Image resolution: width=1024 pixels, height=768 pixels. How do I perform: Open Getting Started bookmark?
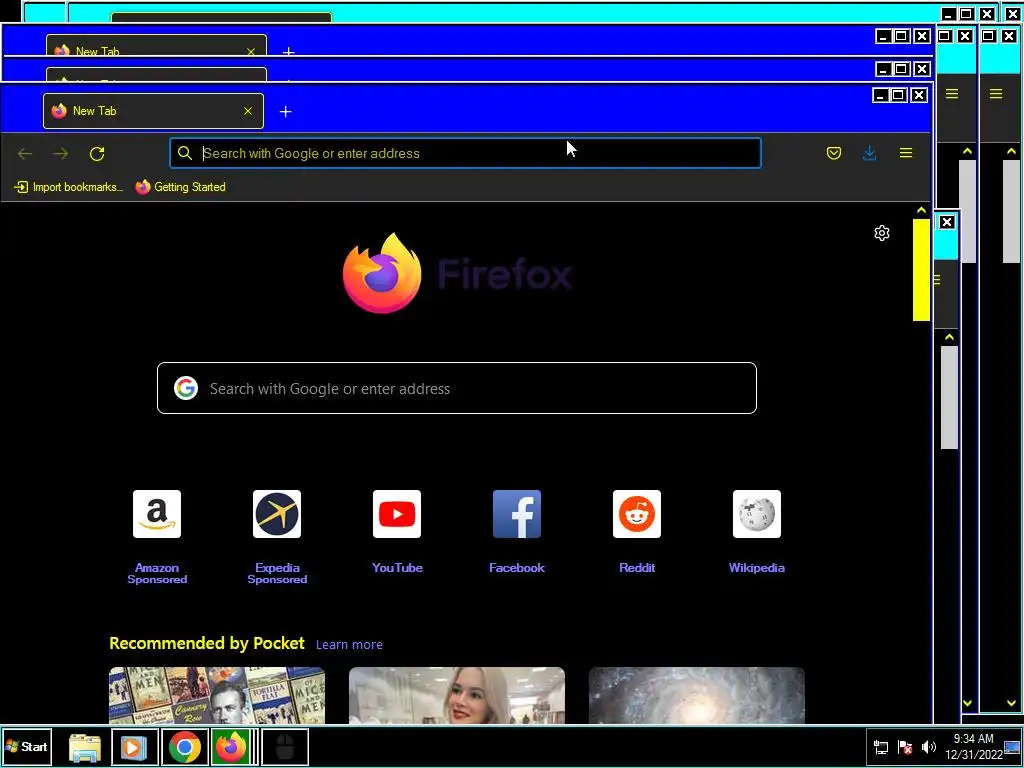(181, 187)
